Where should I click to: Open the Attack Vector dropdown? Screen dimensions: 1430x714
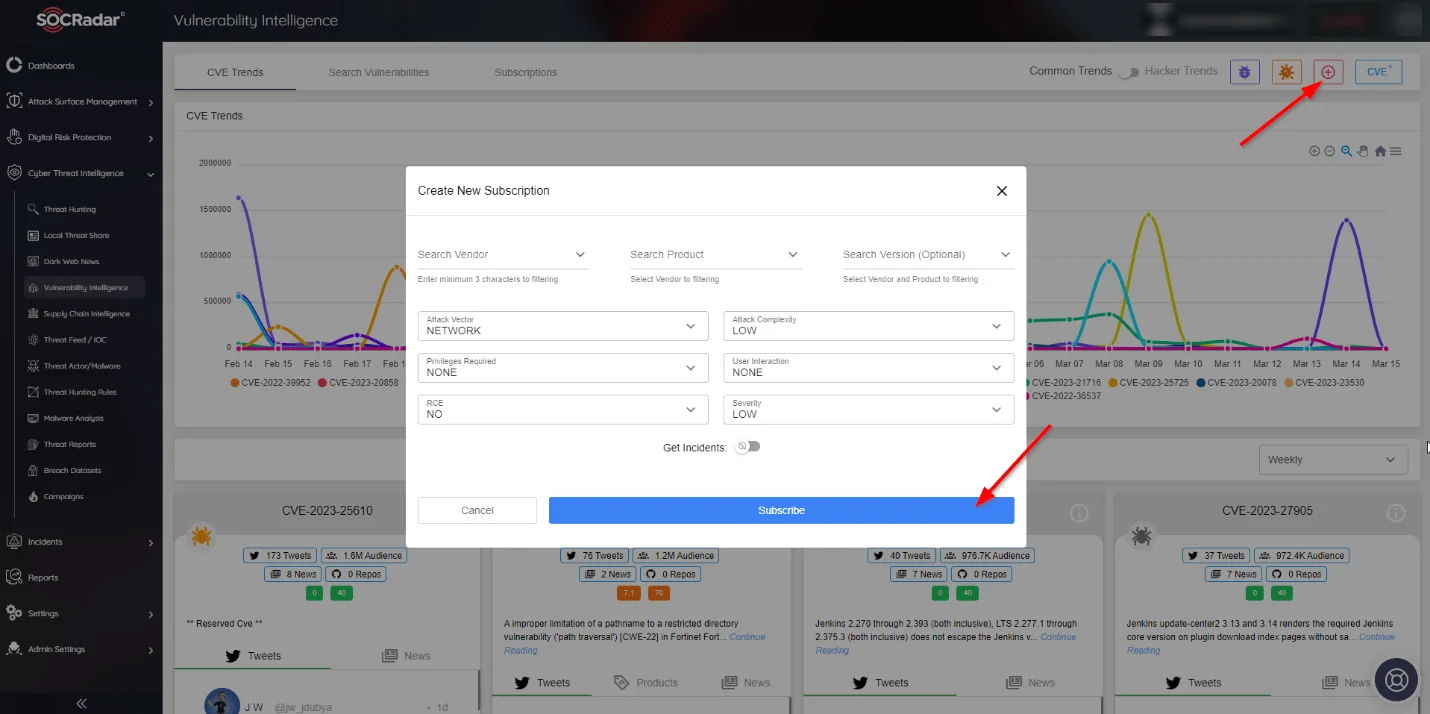[x=563, y=326]
